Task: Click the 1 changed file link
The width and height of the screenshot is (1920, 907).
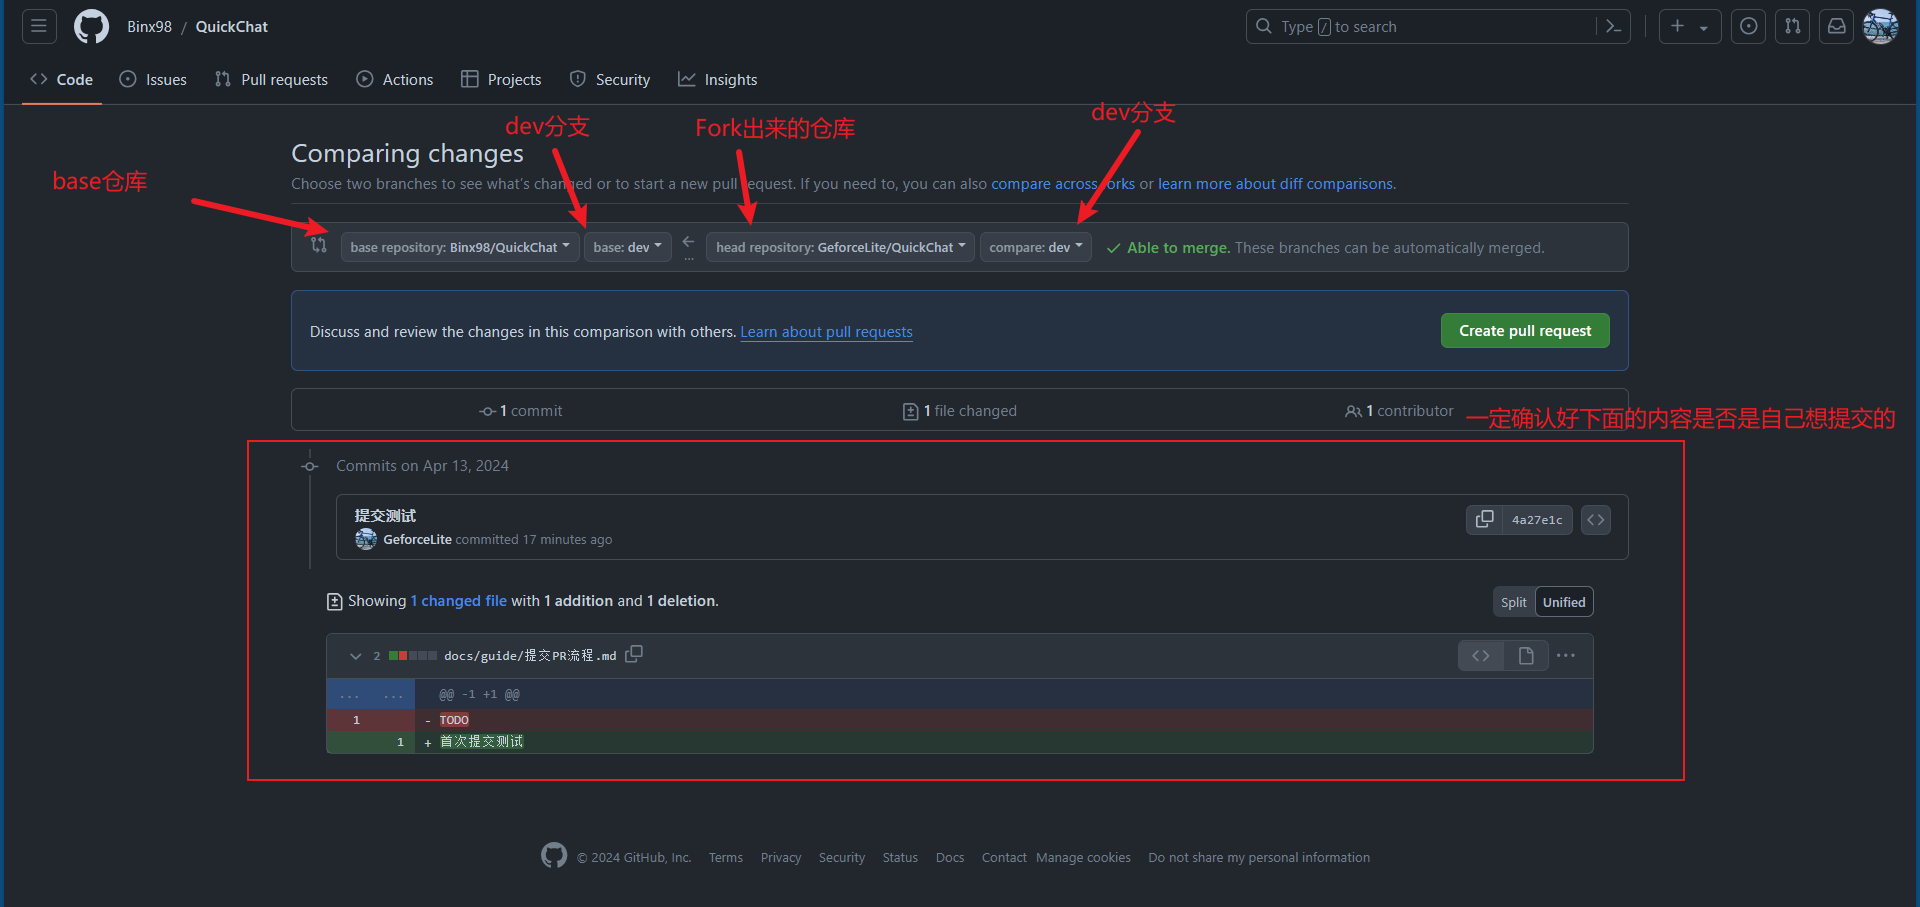Action: tap(459, 601)
